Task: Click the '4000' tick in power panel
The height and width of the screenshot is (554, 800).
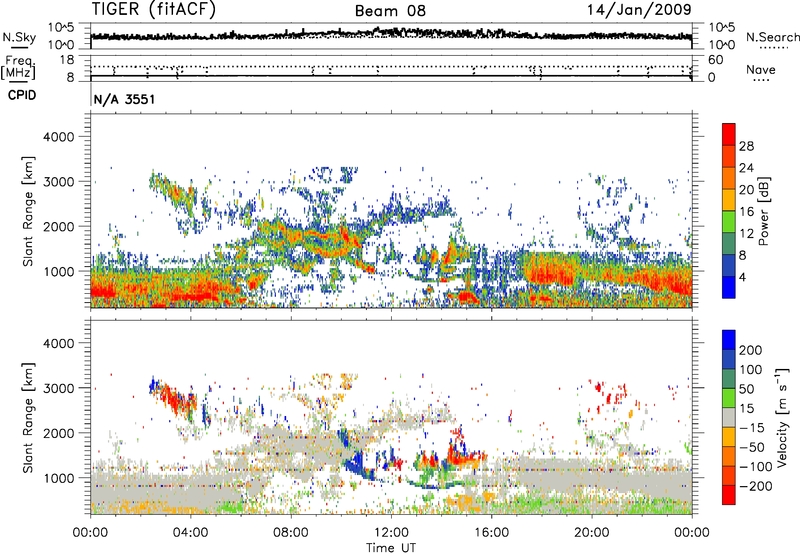Action: point(58,137)
